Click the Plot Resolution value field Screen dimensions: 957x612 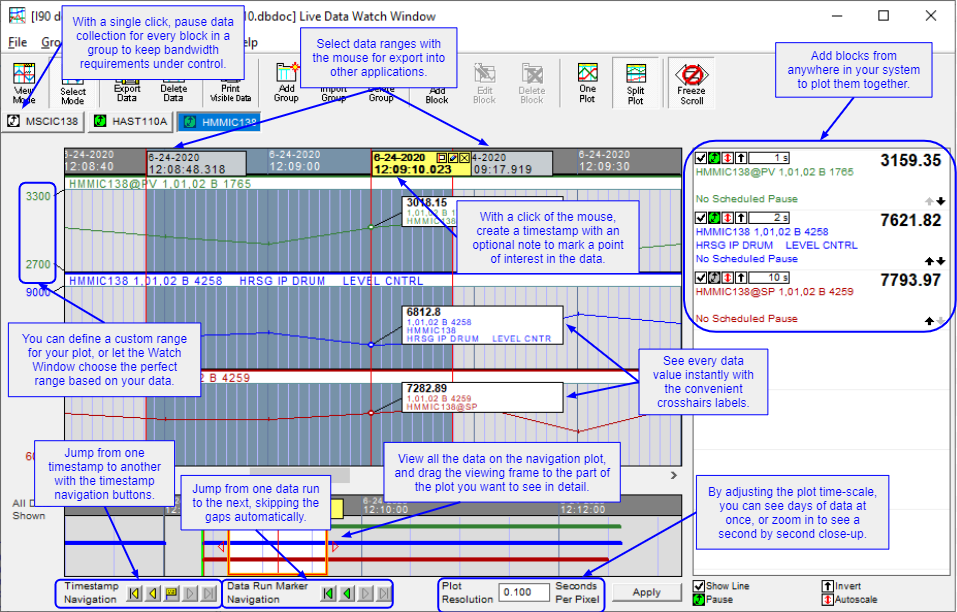522,592
